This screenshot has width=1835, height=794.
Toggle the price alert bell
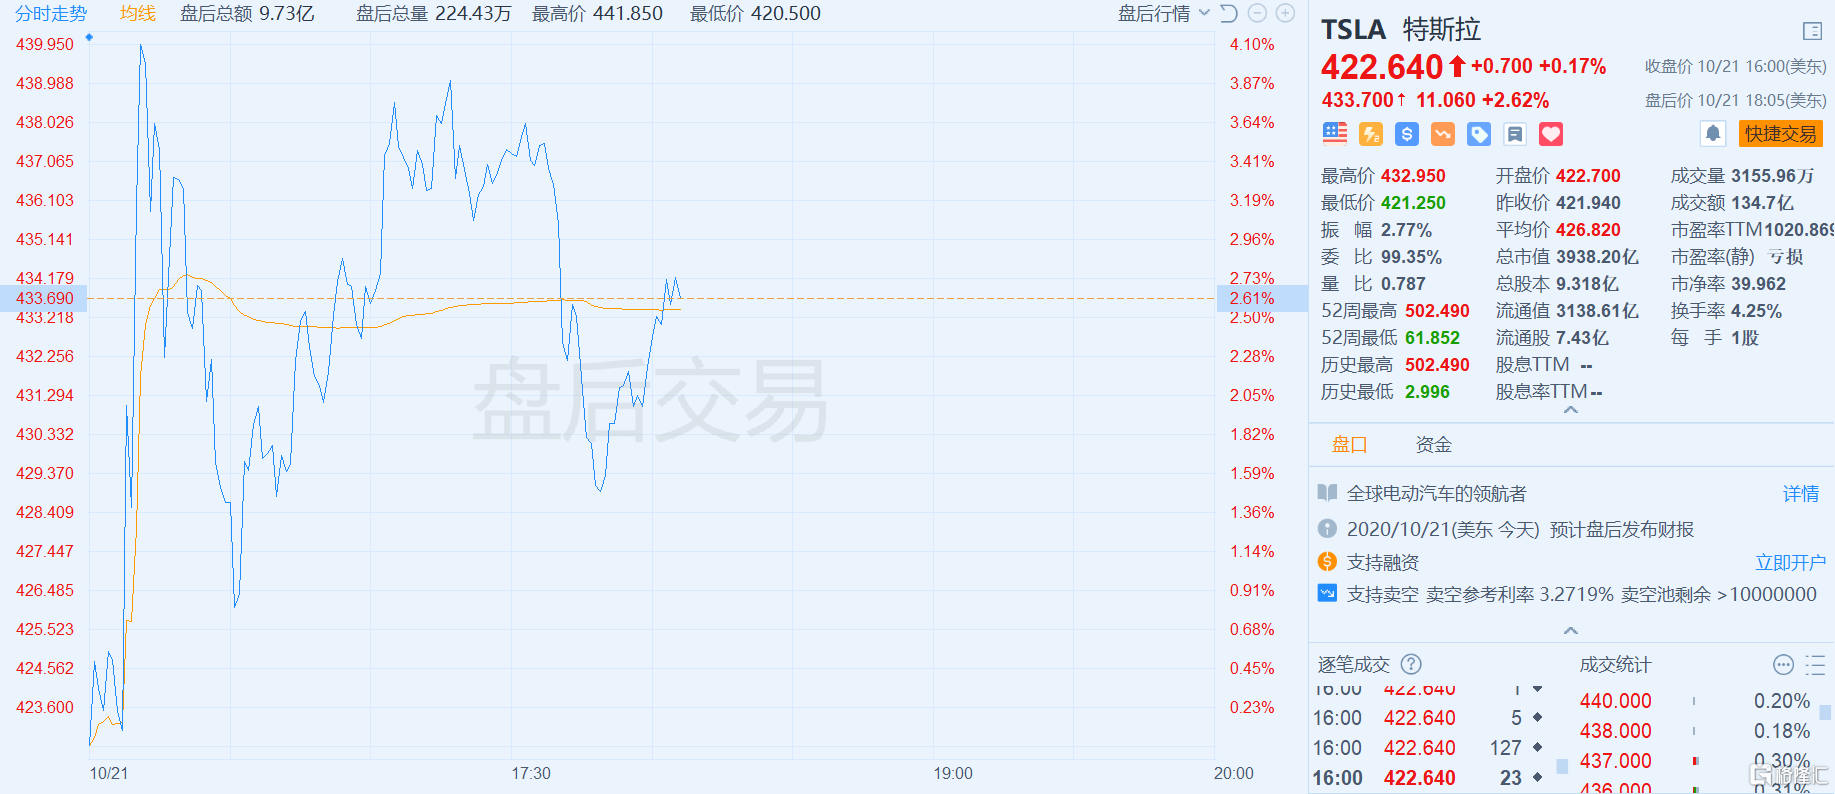(1713, 134)
